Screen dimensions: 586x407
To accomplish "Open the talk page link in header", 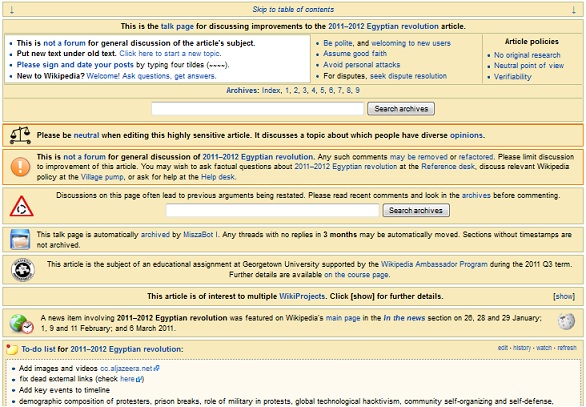I will (177, 27).
